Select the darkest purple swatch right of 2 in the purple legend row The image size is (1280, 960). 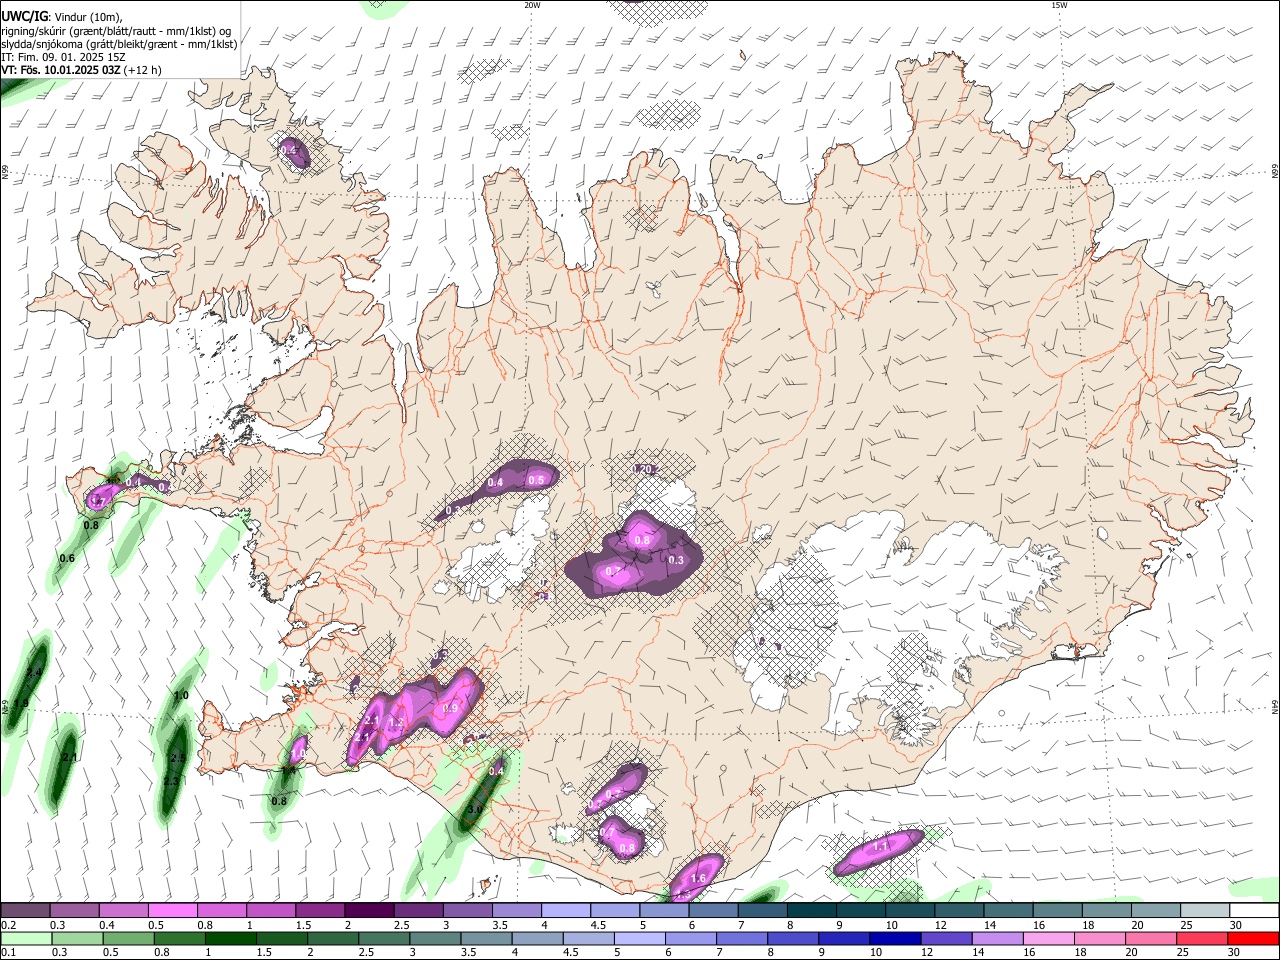(x=369, y=910)
